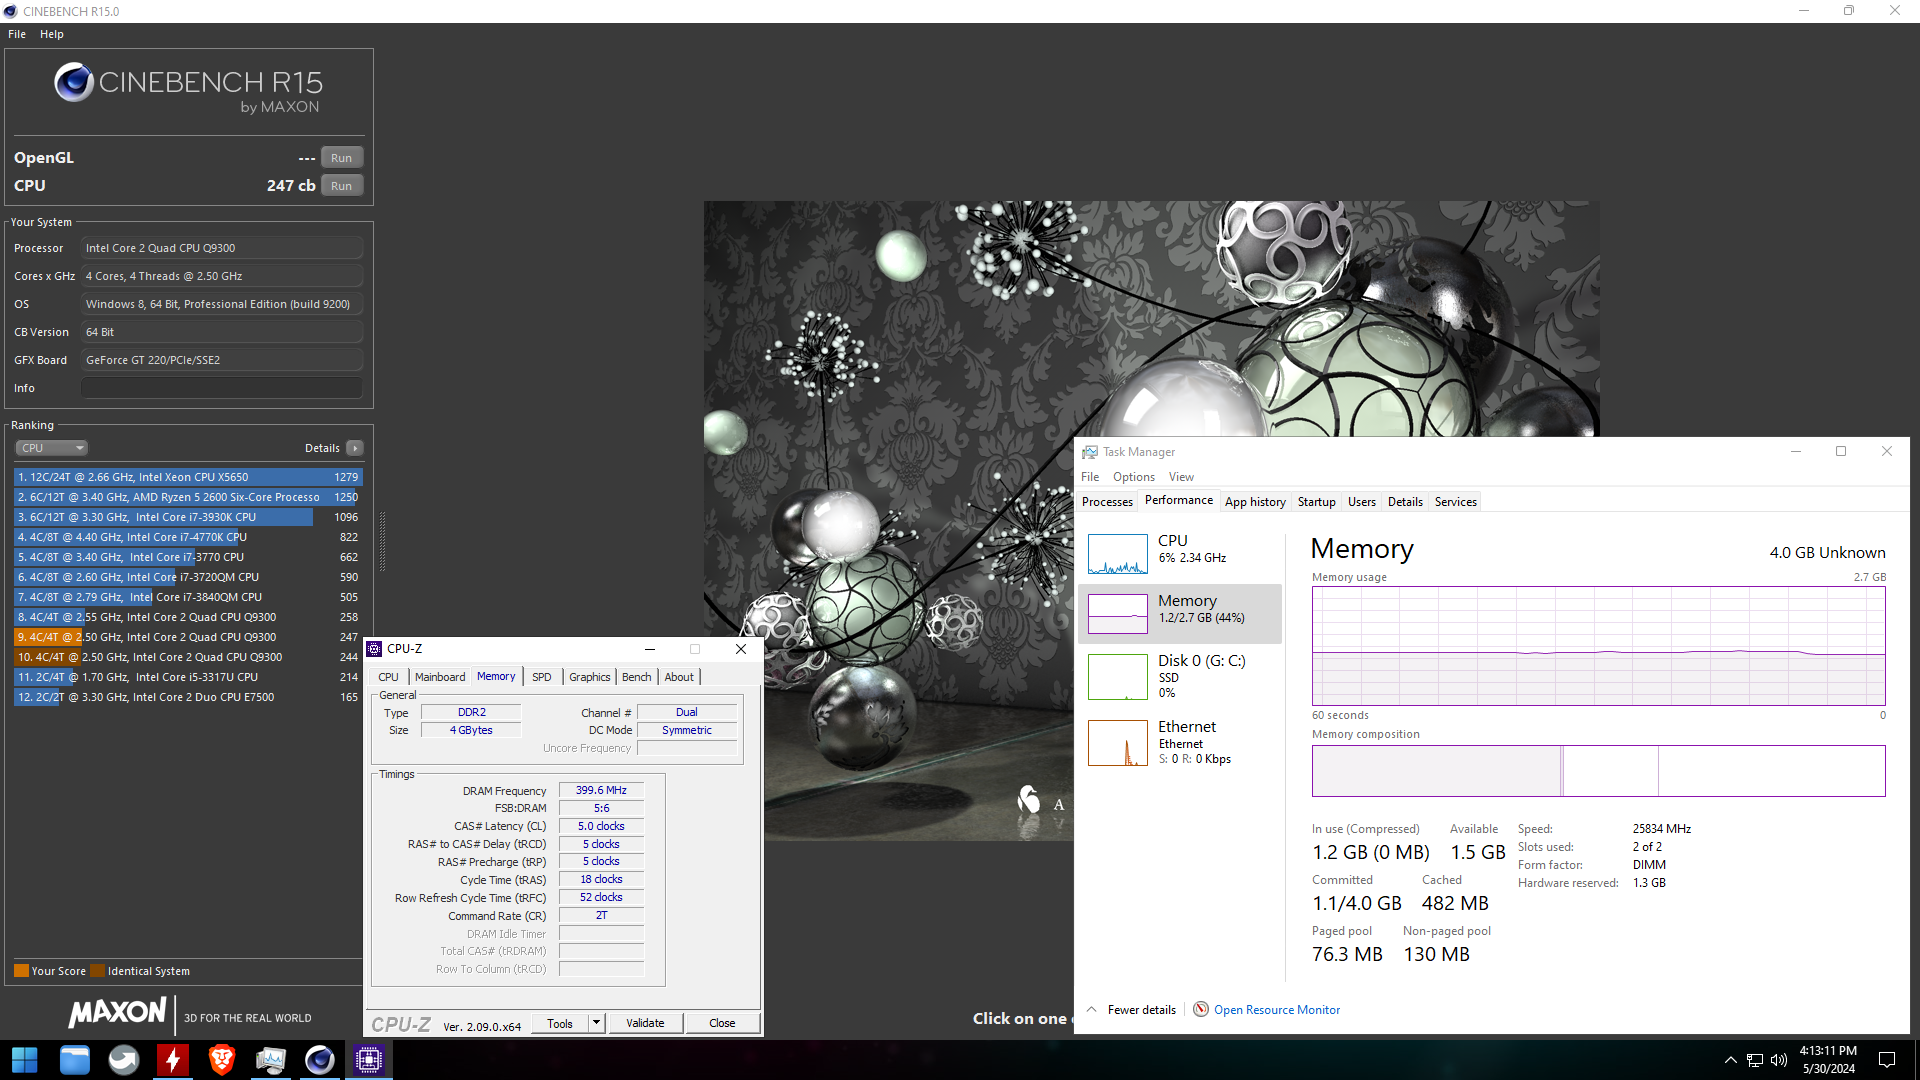Show hidden tray icons chevron
Image resolution: width=1920 pixels, height=1080 pixels.
pyautogui.click(x=1731, y=1060)
